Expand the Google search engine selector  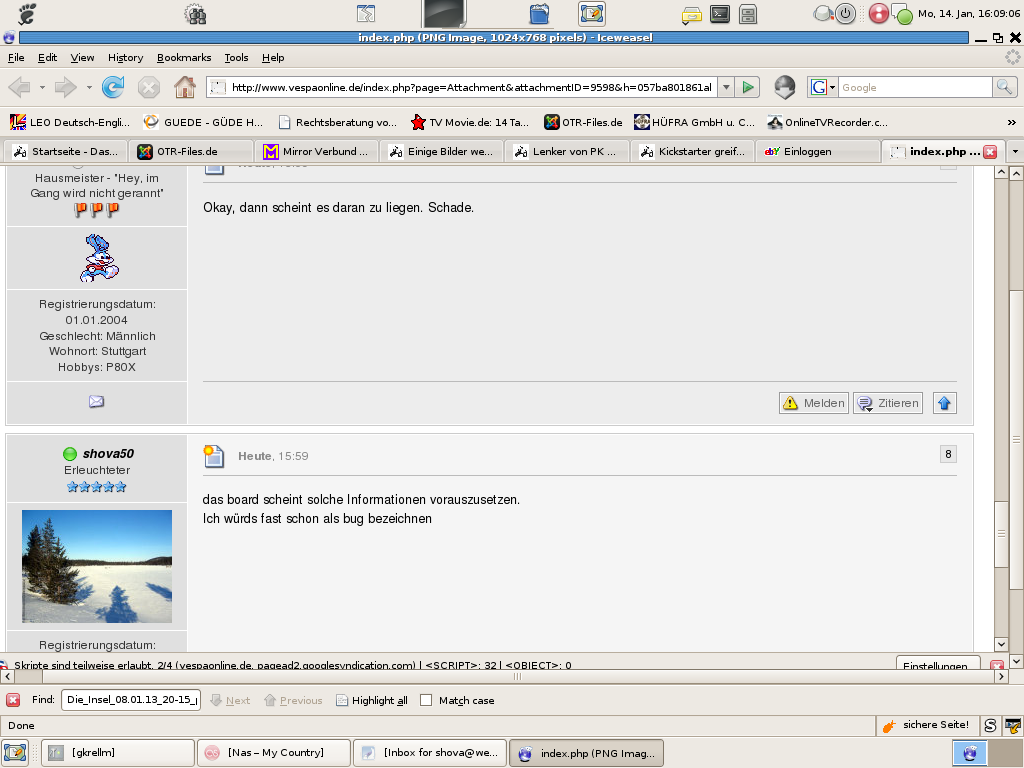(x=823, y=88)
